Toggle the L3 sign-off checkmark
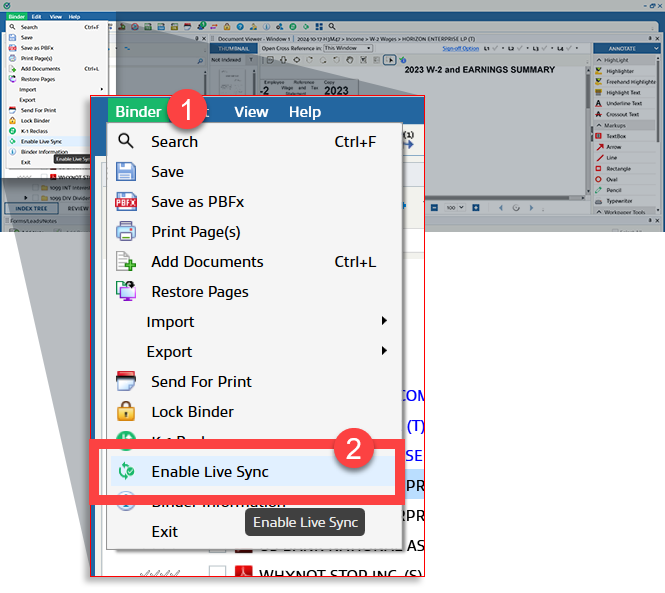Screen dimensions: 665x593 pyautogui.click(x=544, y=48)
